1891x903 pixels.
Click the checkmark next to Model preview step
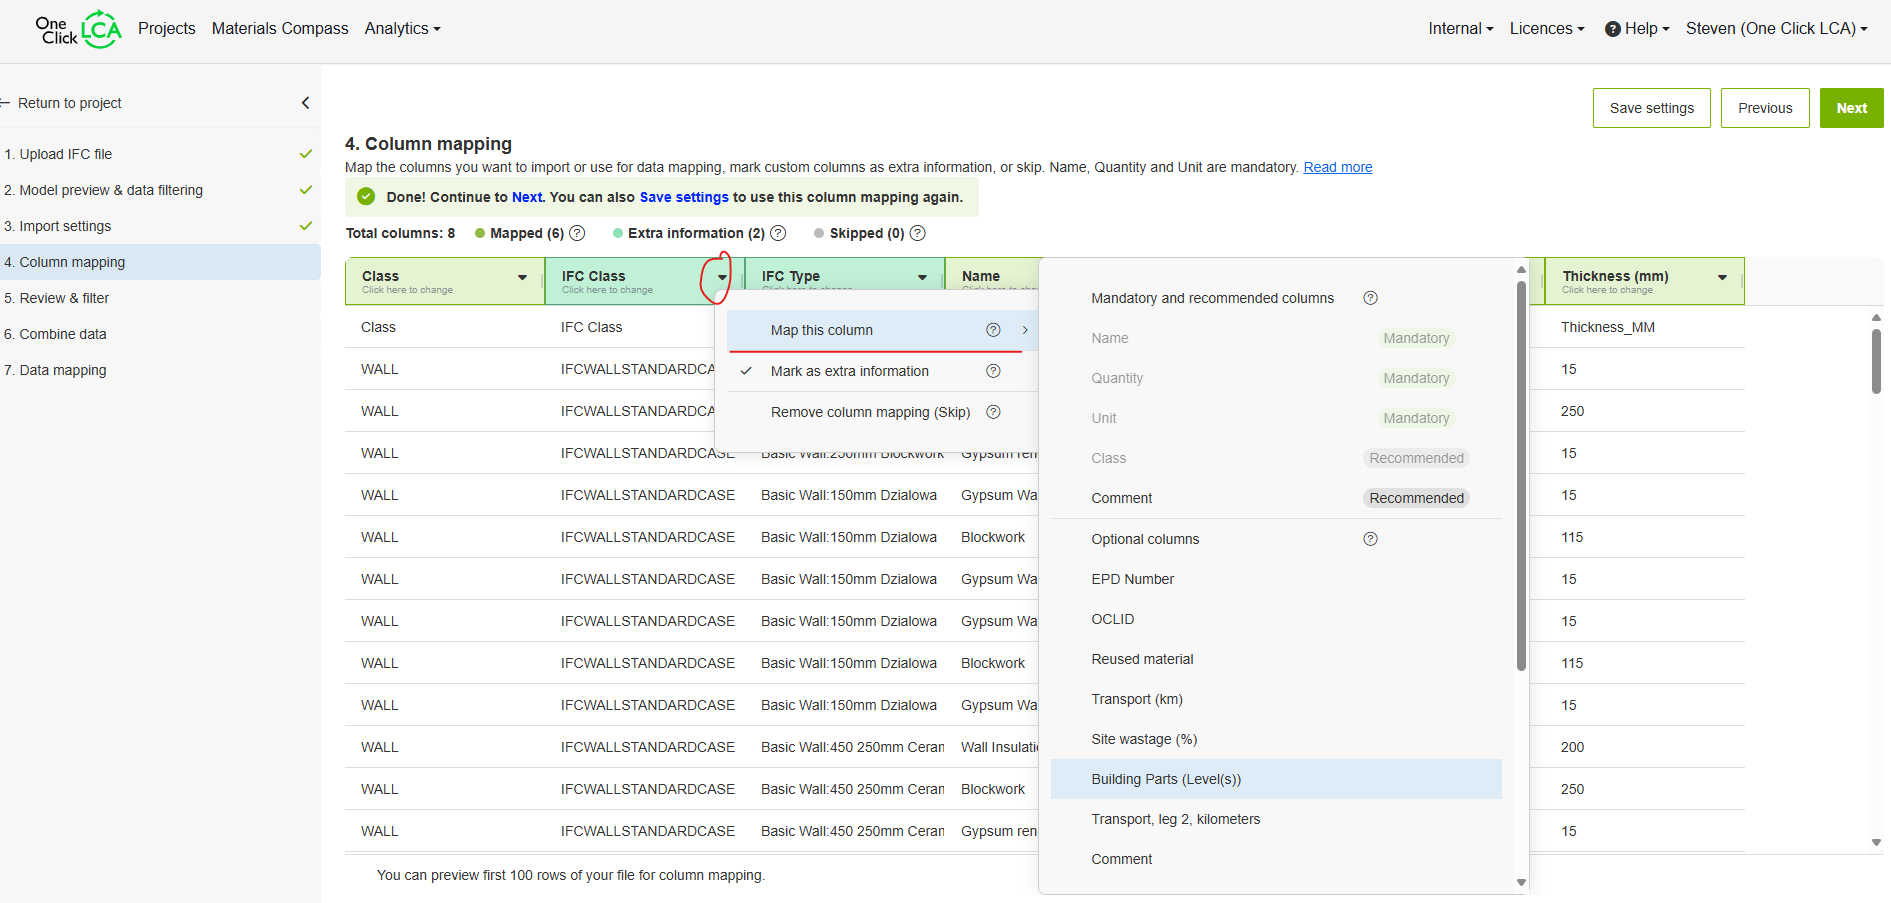pos(306,190)
